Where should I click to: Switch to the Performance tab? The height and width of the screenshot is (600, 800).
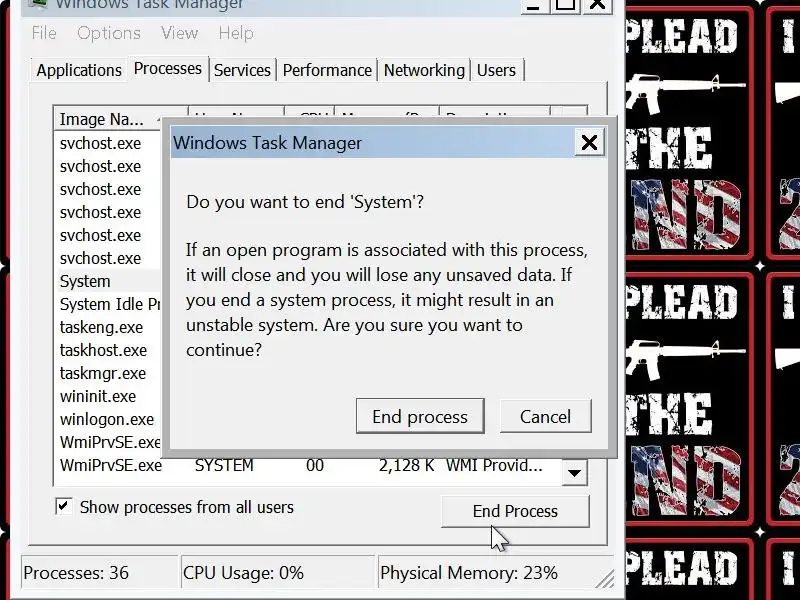[327, 70]
